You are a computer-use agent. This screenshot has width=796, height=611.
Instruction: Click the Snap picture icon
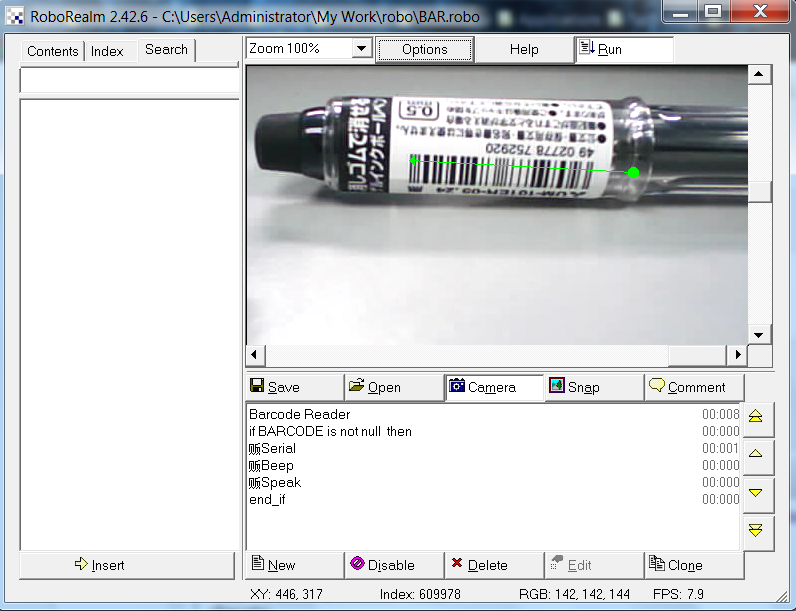click(x=557, y=386)
